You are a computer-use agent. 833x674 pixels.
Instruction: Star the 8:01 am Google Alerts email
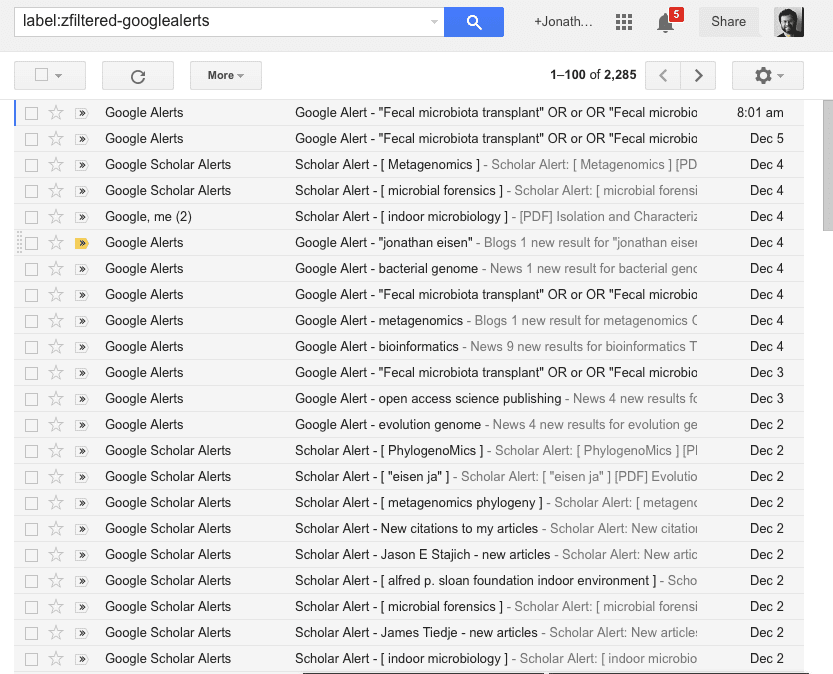click(x=56, y=113)
